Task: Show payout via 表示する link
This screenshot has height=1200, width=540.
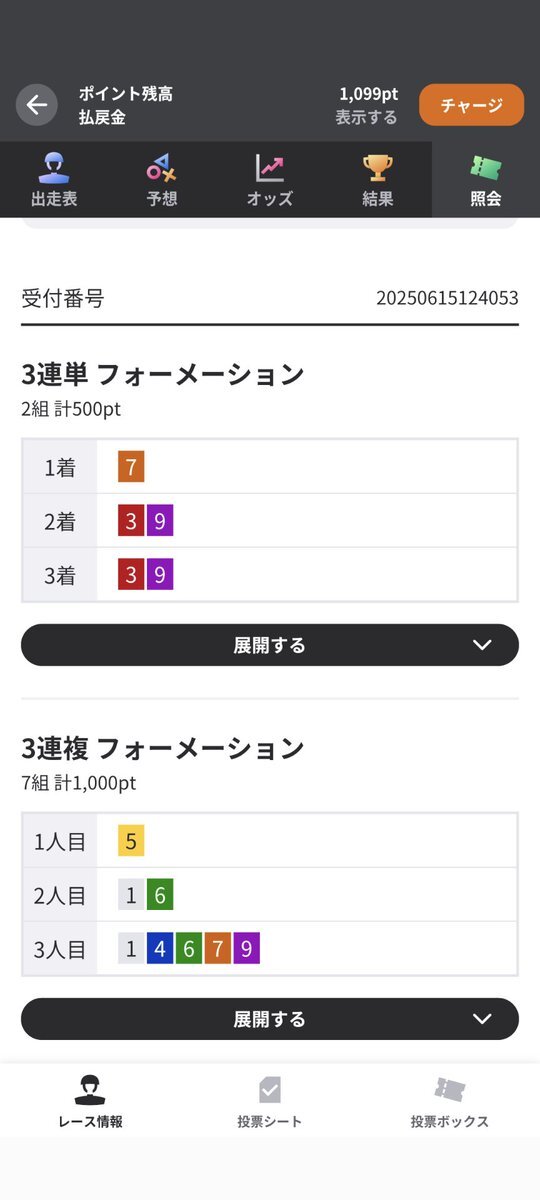Action: tap(366, 117)
